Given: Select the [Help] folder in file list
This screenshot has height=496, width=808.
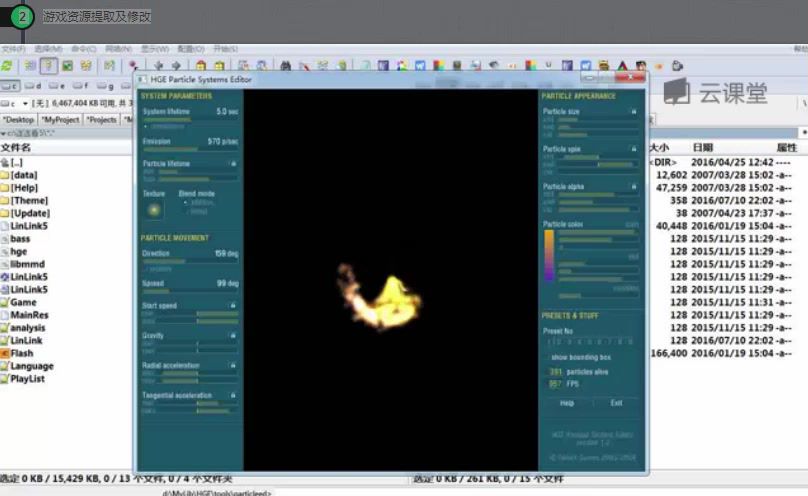Looking at the screenshot, I should click(x=24, y=188).
